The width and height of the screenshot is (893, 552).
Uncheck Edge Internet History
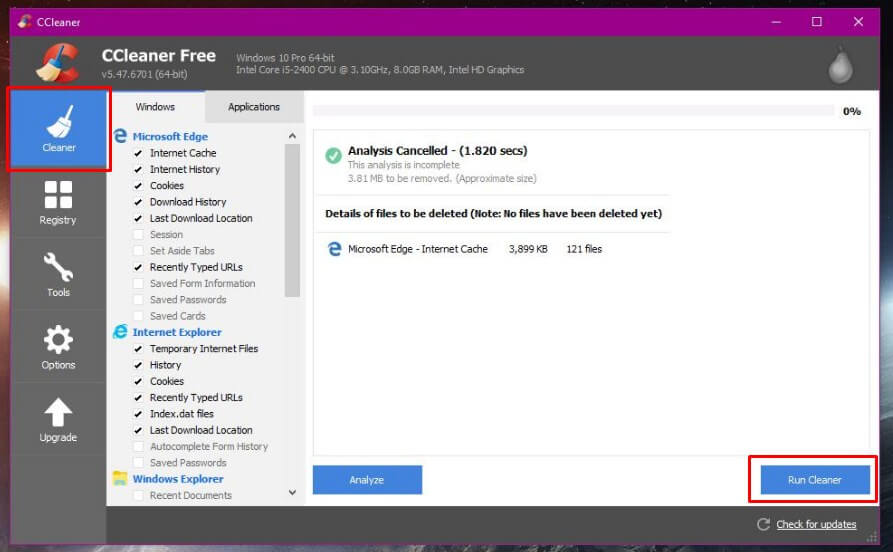[138, 169]
